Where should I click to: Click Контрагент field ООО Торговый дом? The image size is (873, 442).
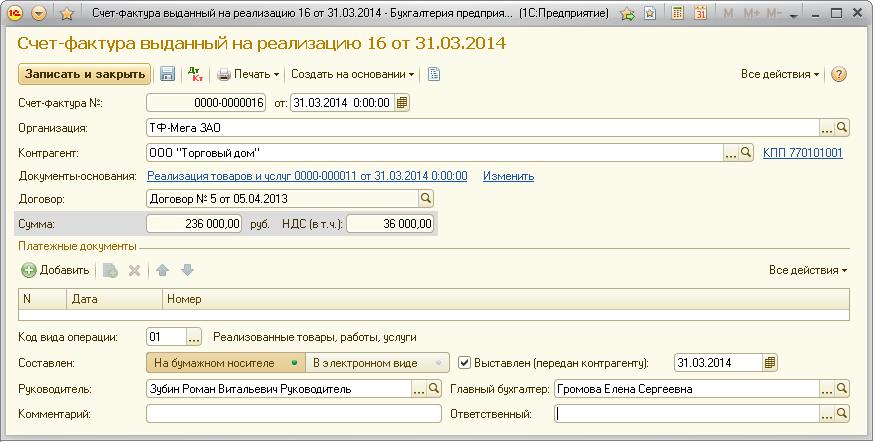tap(434, 153)
